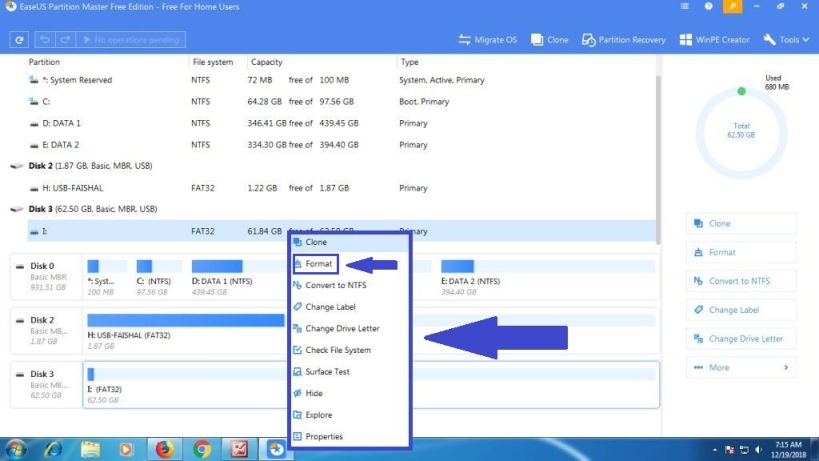Choose Hide in context menu
Viewport: 819px width, 461px height.
coord(349,393)
